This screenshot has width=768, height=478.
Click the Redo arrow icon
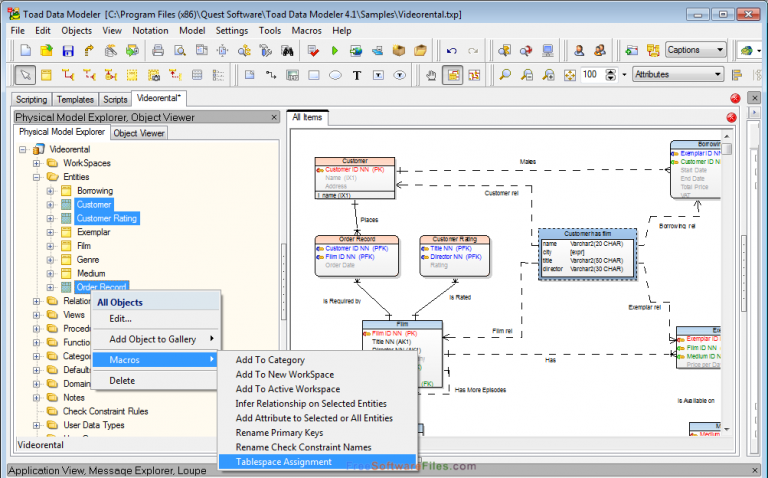[x=473, y=50]
